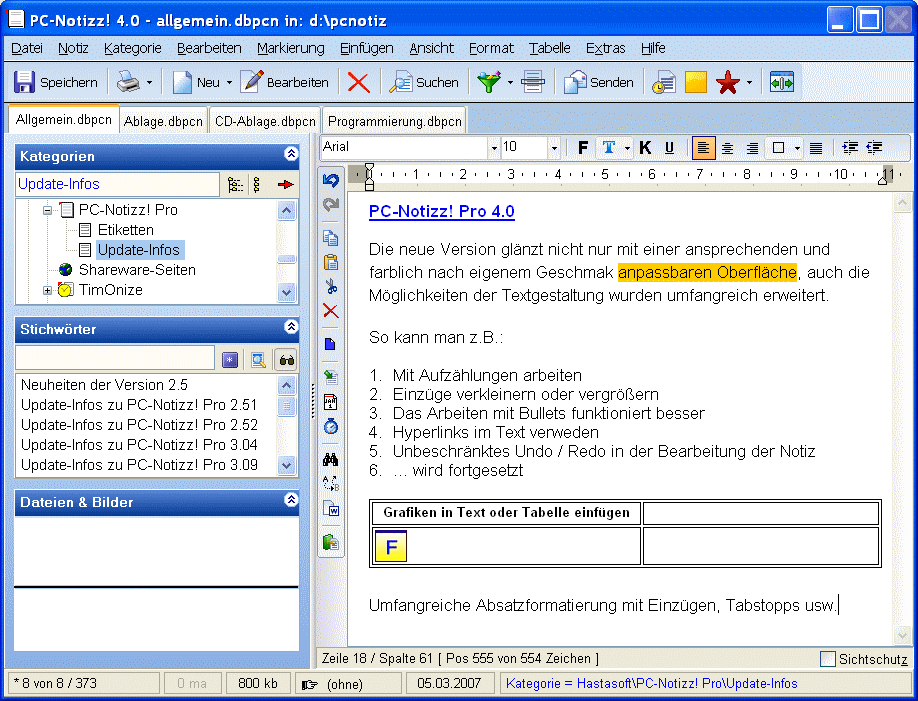Click the undo arrow in vertical toolbar

coord(331,180)
